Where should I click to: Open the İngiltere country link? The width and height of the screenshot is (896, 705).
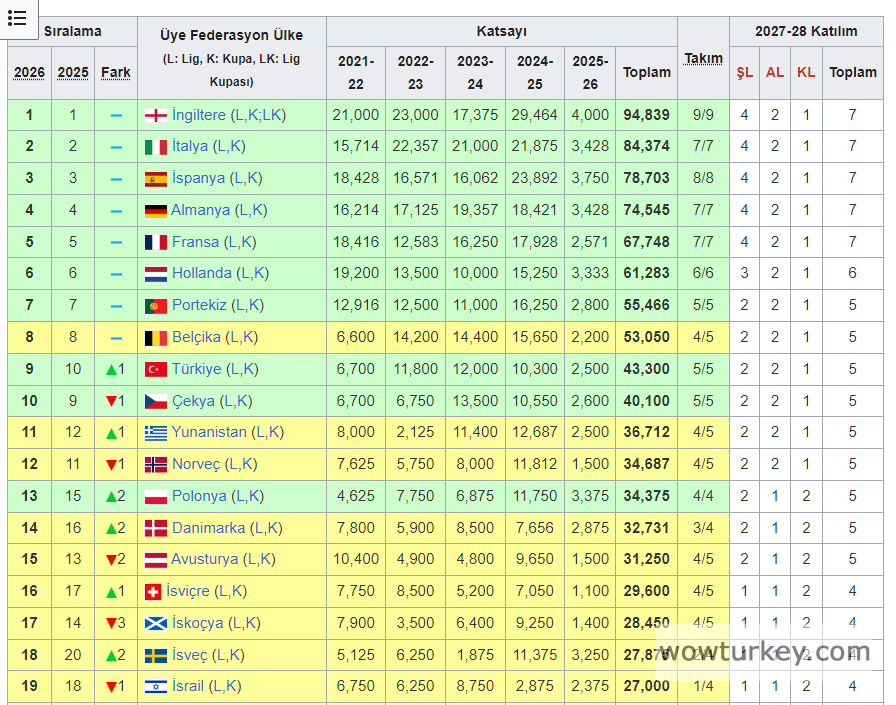click(x=199, y=115)
